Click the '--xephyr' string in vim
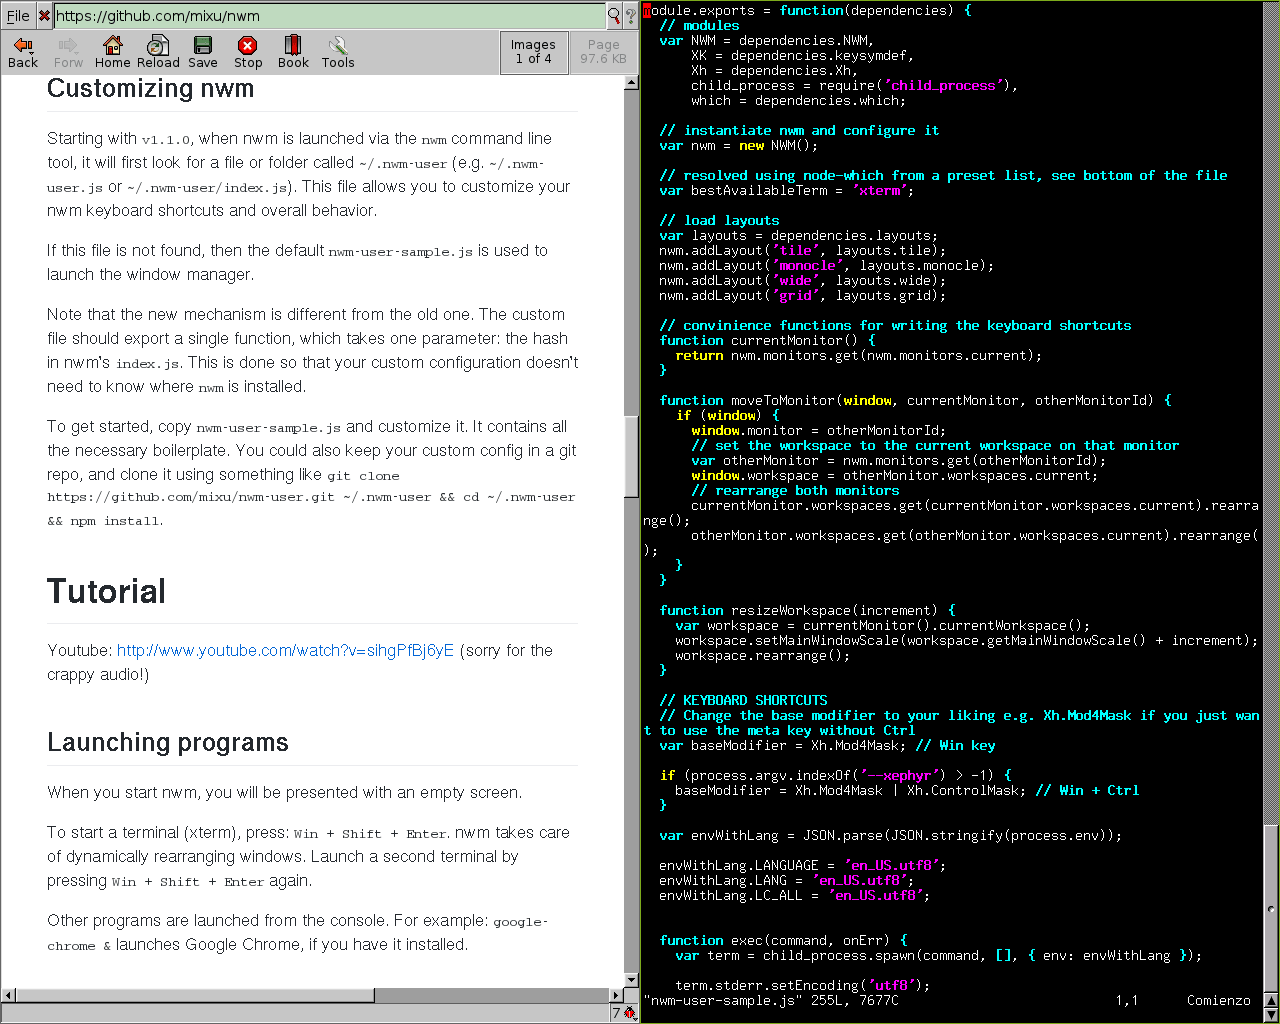The height and width of the screenshot is (1024, 1280). pyautogui.click(x=899, y=776)
